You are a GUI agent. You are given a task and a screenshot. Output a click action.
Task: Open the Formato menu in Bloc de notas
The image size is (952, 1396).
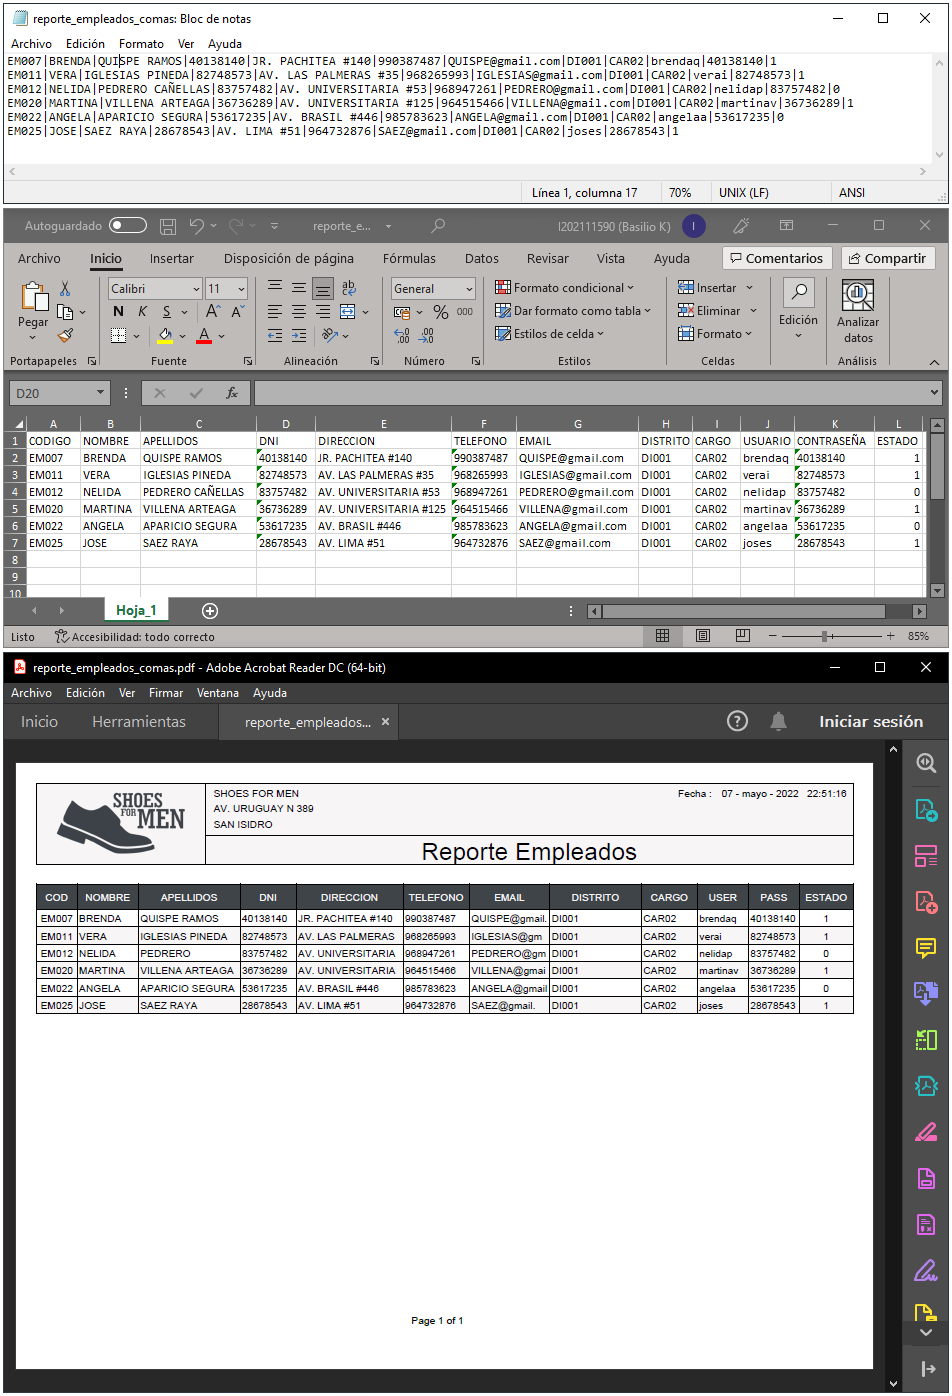pos(141,44)
